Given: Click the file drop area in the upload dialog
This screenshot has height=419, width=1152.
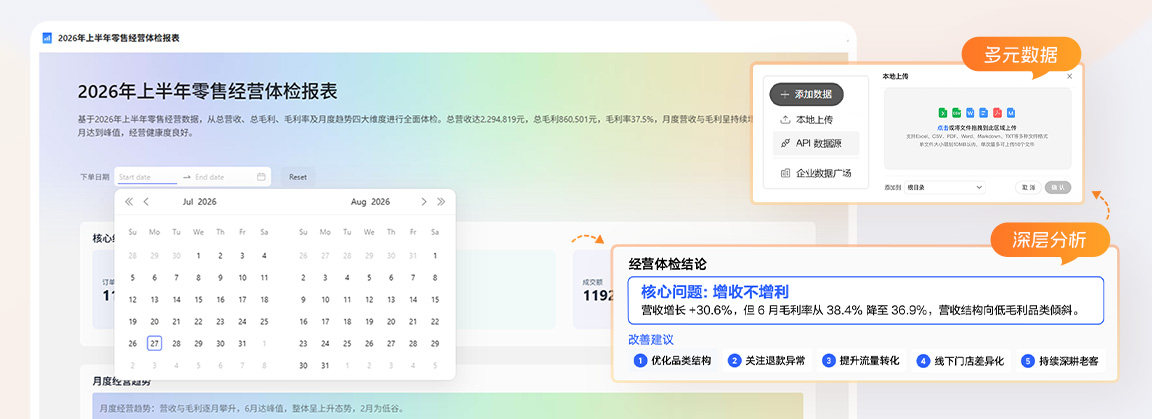Looking at the screenshot, I should point(977,128).
